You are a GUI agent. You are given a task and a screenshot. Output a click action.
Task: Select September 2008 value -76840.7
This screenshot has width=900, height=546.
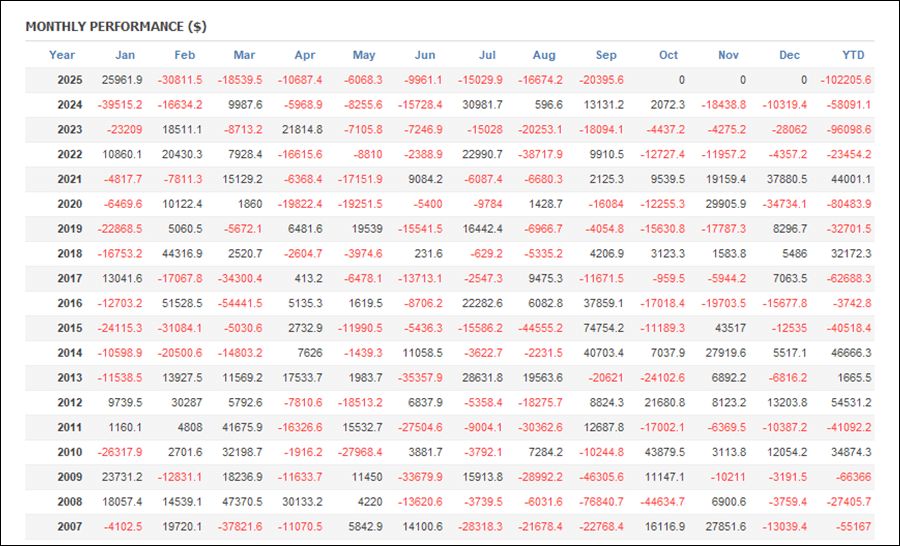pyautogui.click(x=601, y=499)
